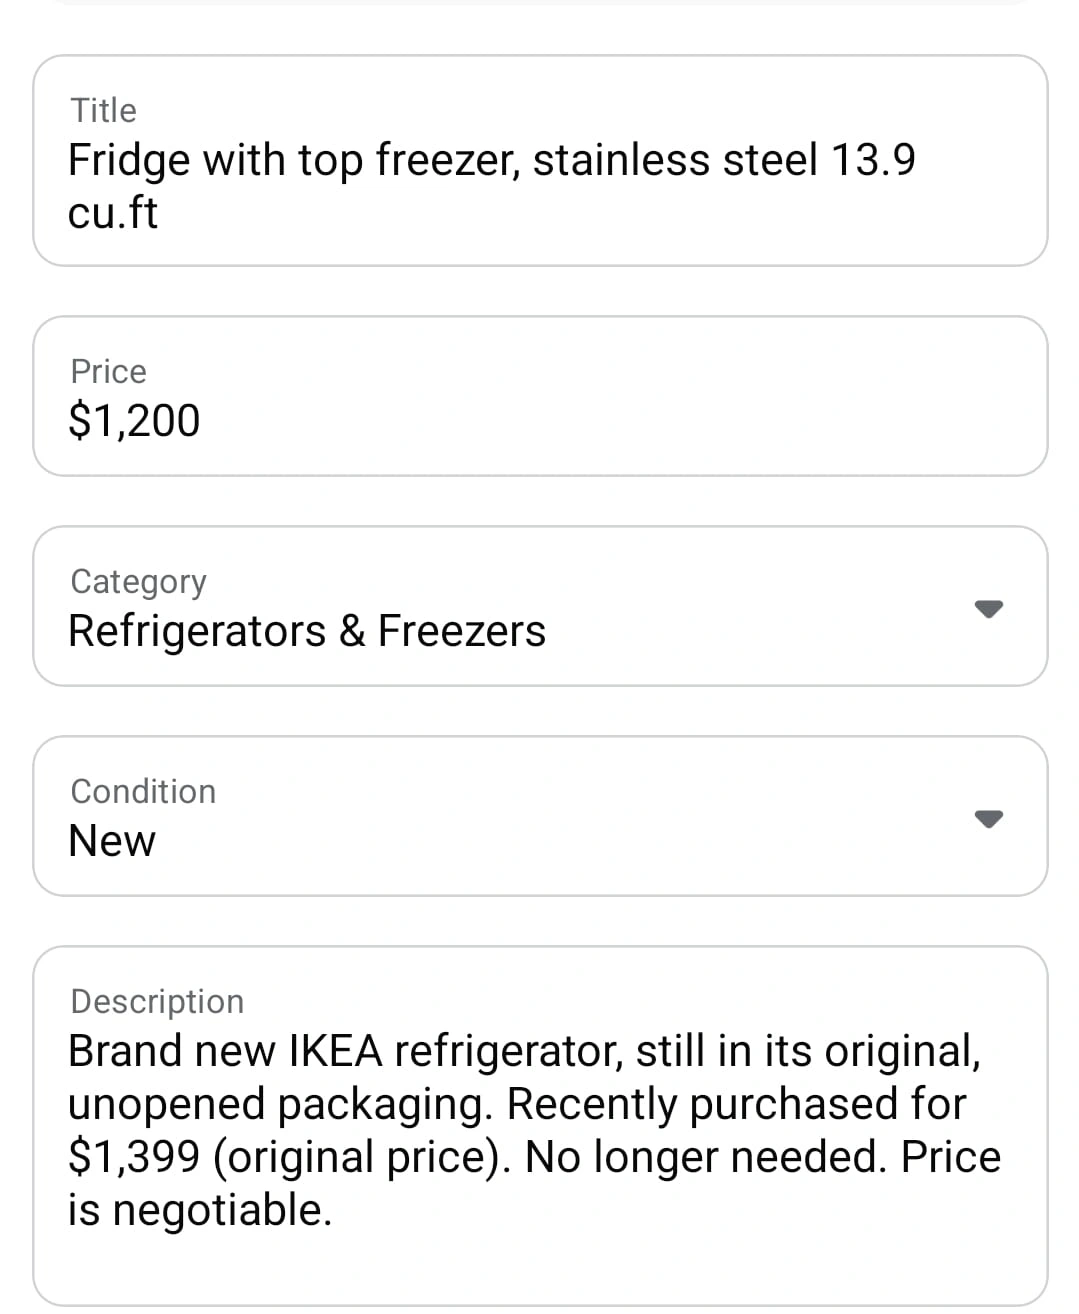Open the Category selector showing Refrigerators & Freezers

pyautogui.click(x=540, y=606)
